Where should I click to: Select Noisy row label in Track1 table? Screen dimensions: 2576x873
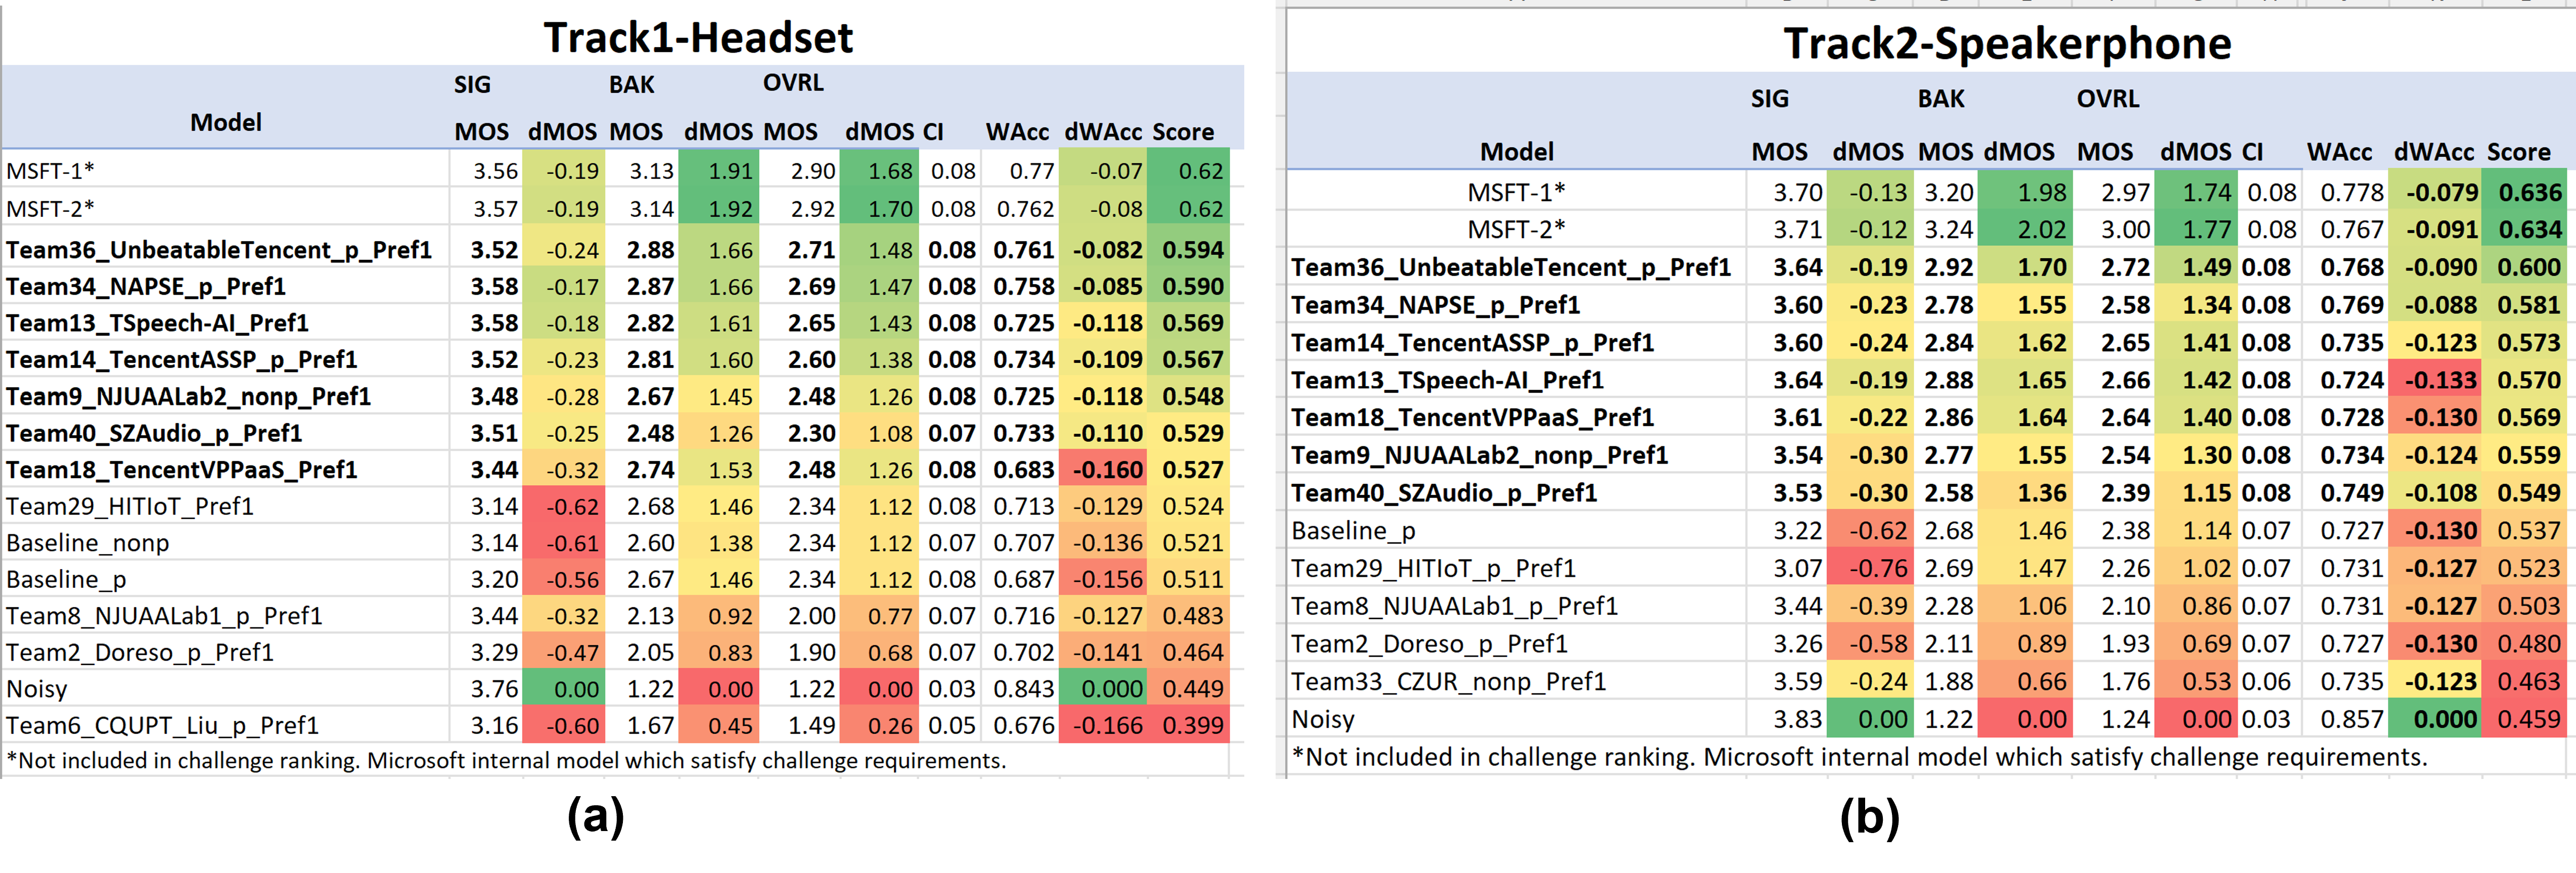pyautogui.click(x=37, y=689)
